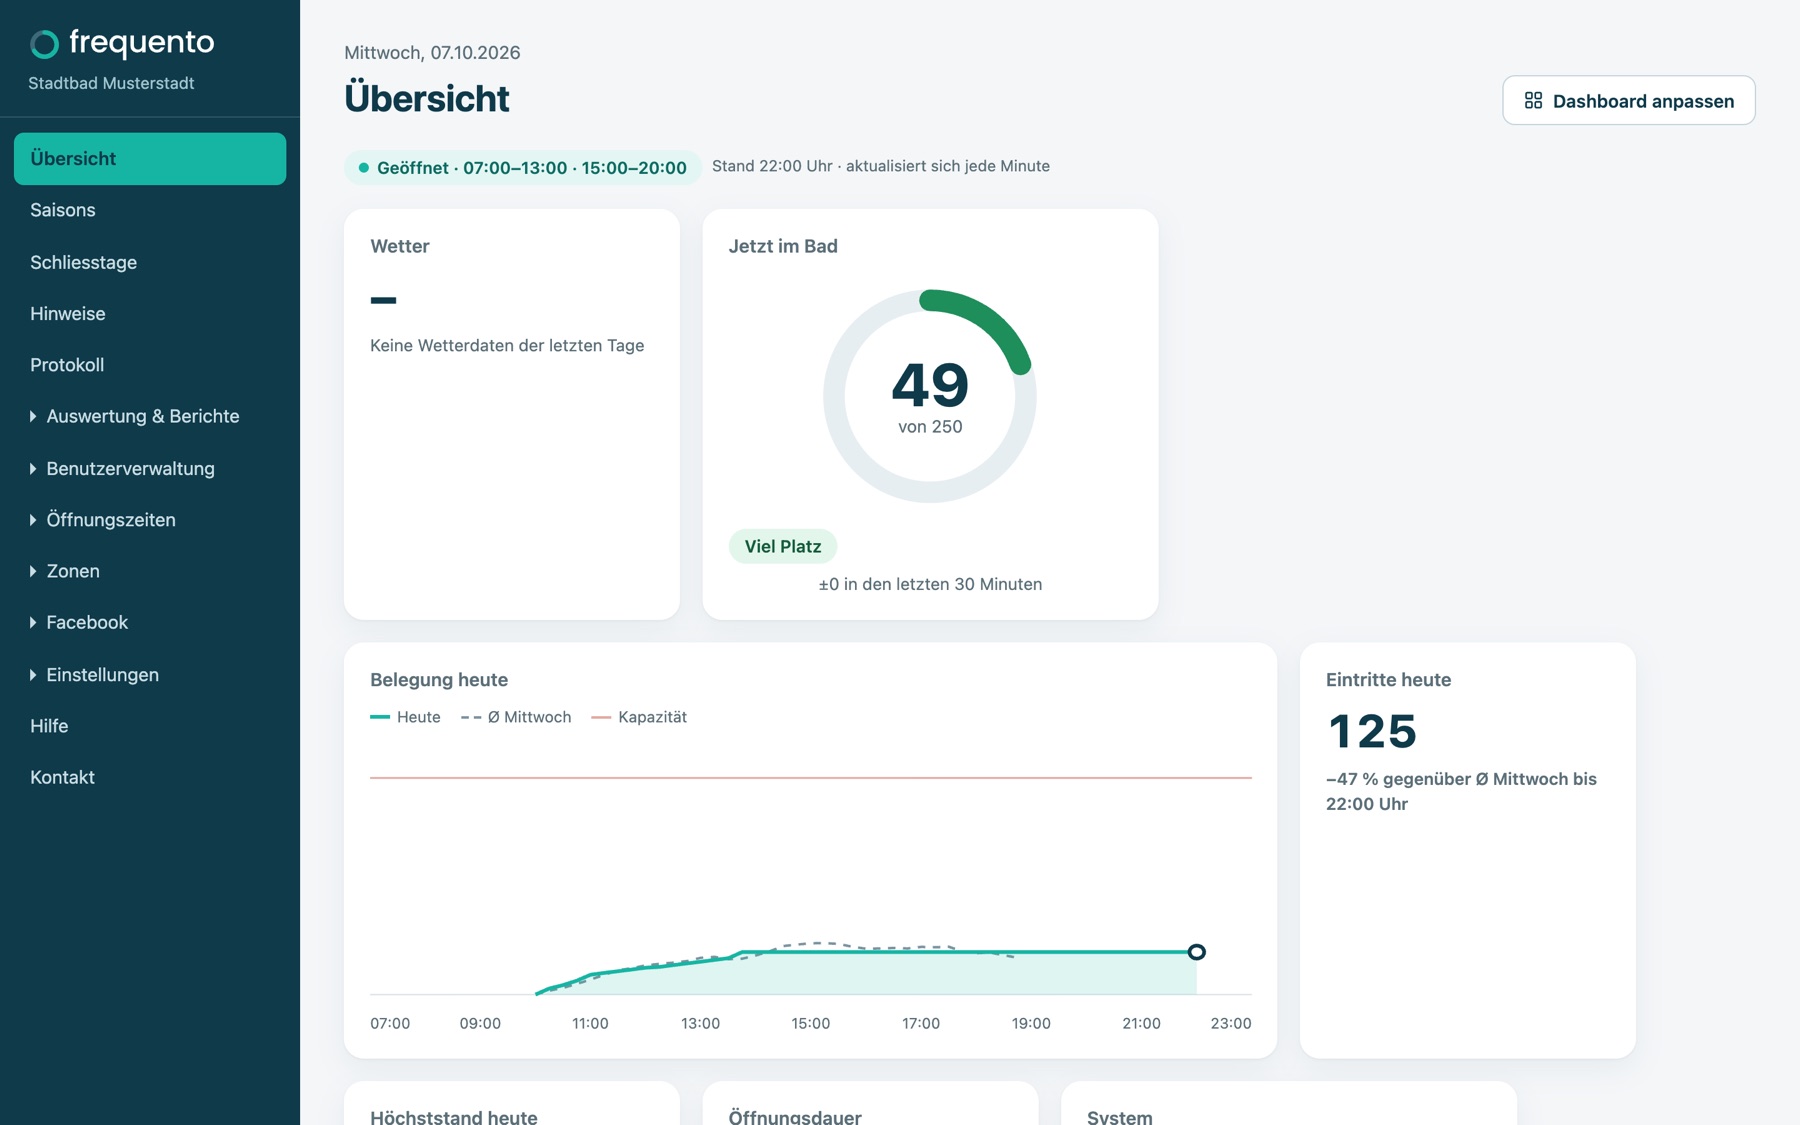Expand Auswertung & Berichte arrow
1800x1125 pixels.
[x=33, y=416]
